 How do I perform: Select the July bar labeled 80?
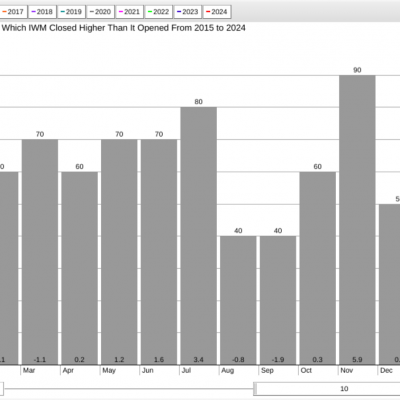click(x=199, y=236)
